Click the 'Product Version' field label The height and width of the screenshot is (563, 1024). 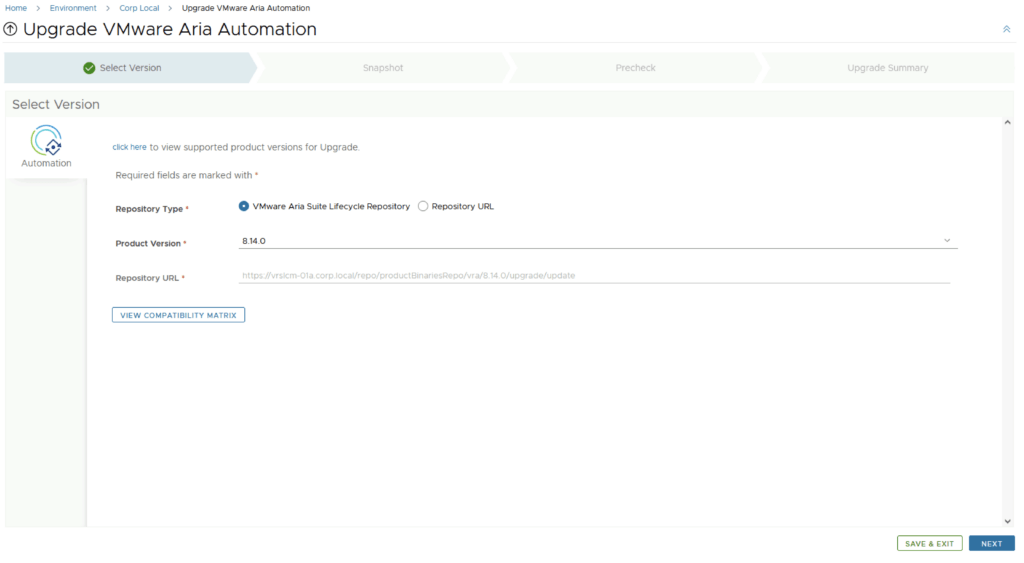click(148, 244)
